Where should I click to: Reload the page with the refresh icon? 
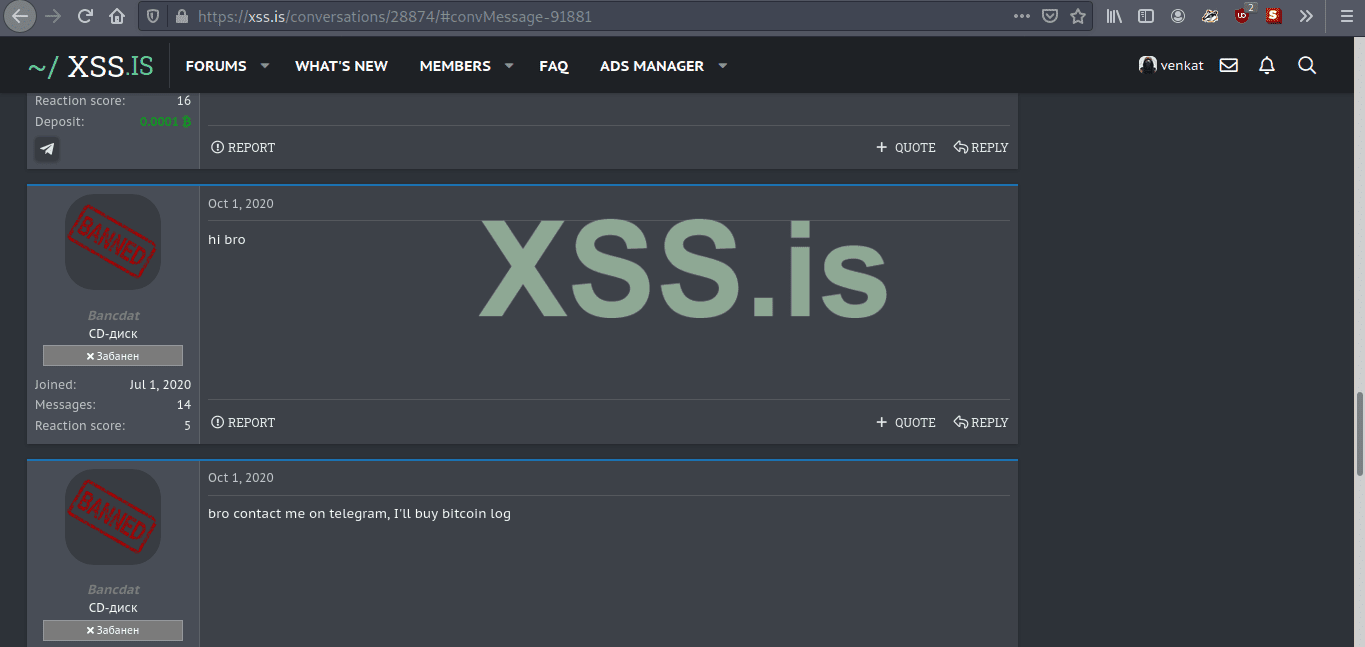(84, 16)
